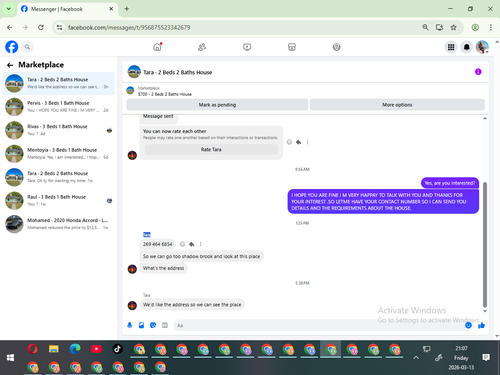
Task: Open Pervis 3 Beds 1 Bath House chat
Action: [x=59, y=106]
